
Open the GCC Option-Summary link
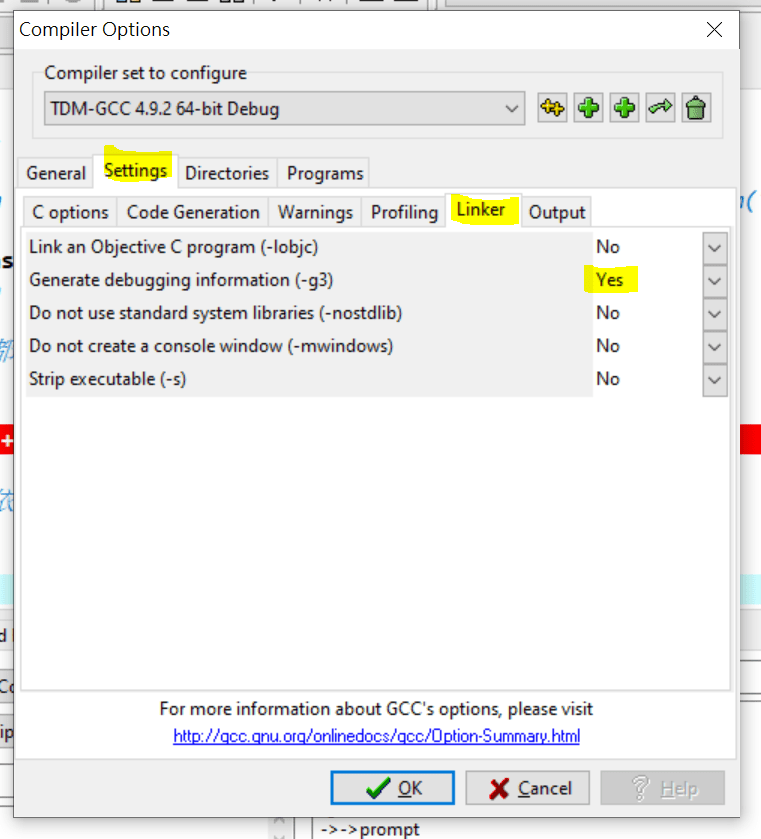pos(377,736)
